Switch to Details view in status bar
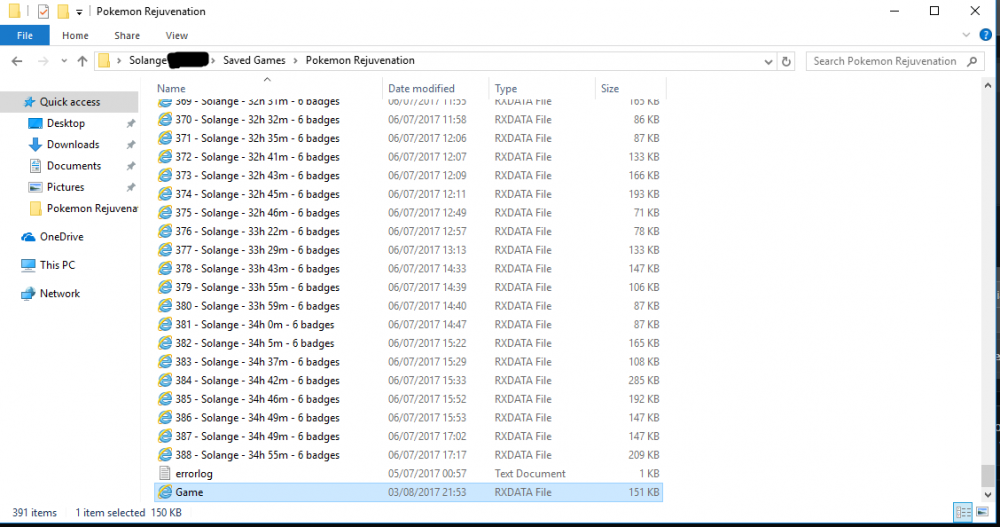This screenshot has width=1000, height=527. point(963,512)
